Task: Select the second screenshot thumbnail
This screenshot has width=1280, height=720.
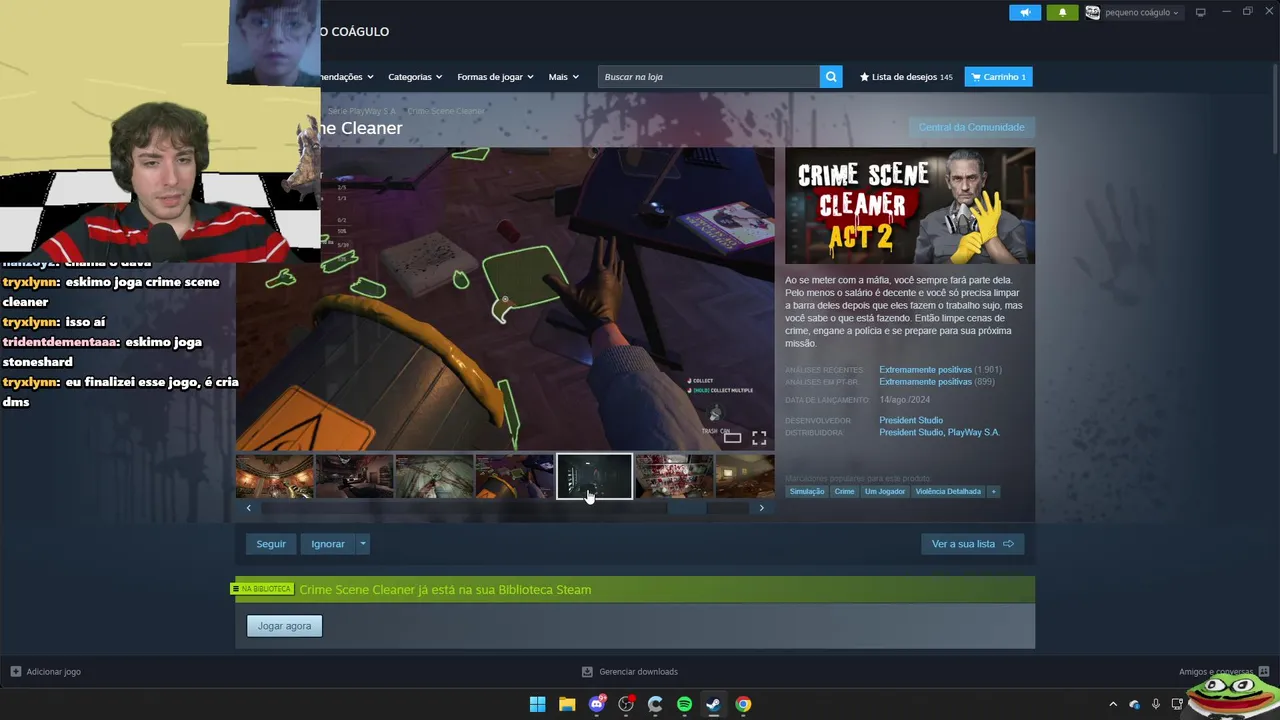Action: [x=355, y=476]
